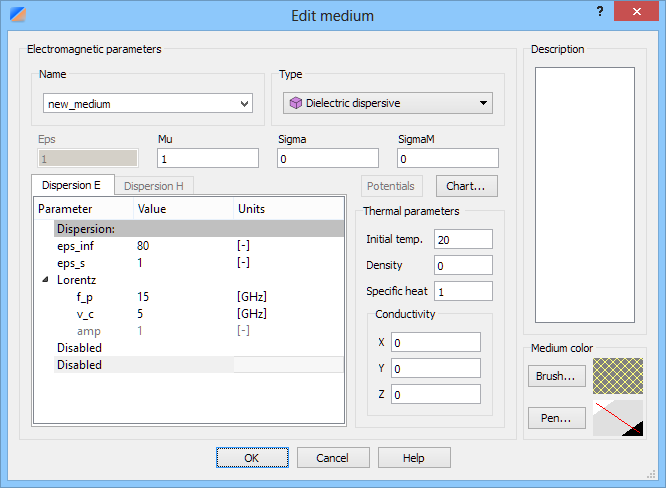Click the purple cube Dielectric dispersive icon
This screenshot has width=666, height=488.
tap(296, 103)
